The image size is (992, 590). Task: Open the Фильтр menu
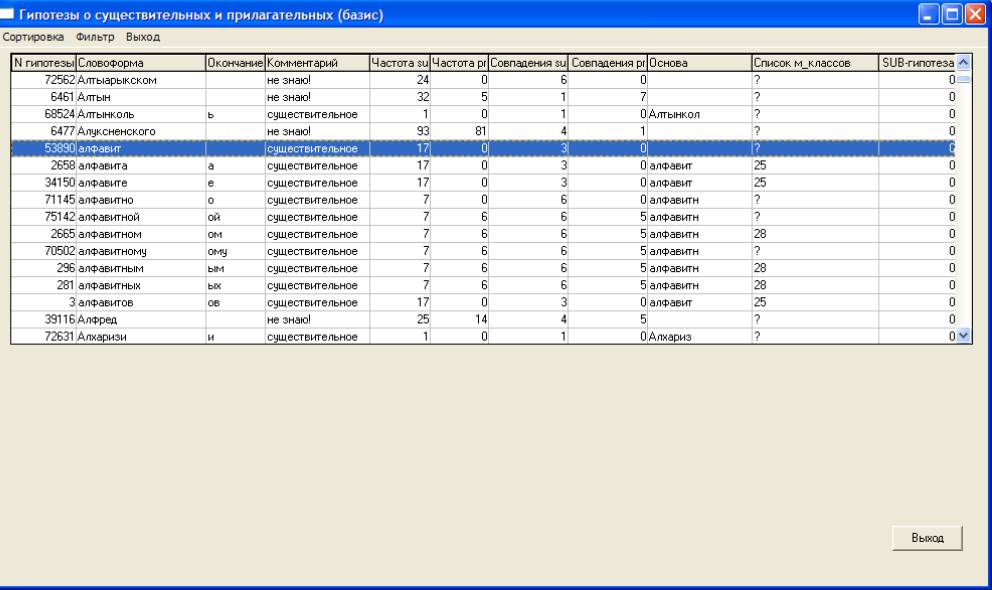[95, 37]
